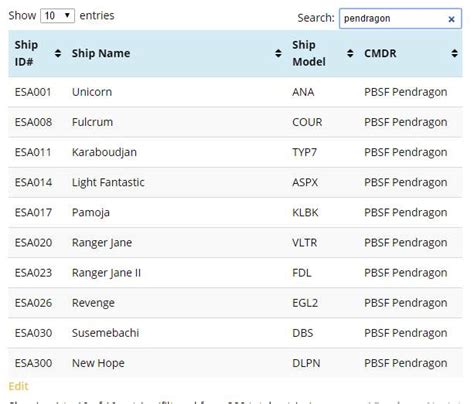Select the ANA ship model cell
The width and height of the screenshot is (474, 404).
(x=303, y=92)
